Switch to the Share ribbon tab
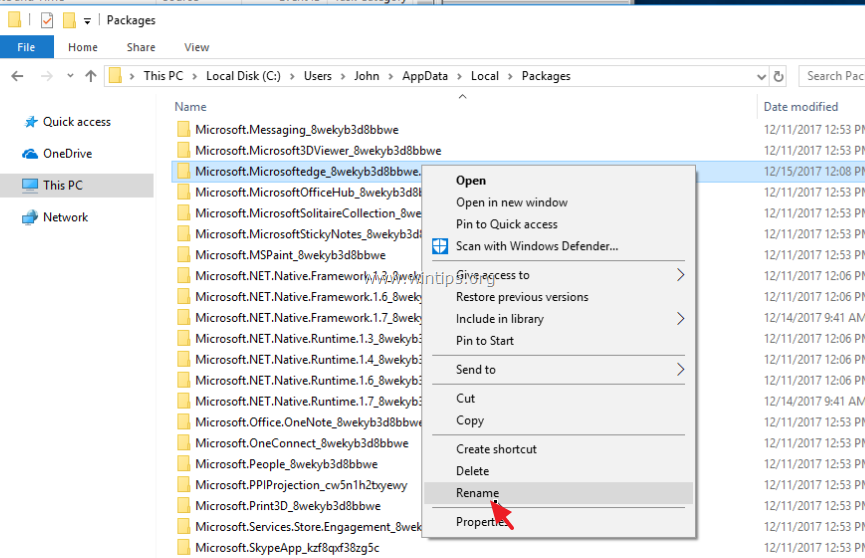This screenshot has width=865, height=558. click(x=141, y=47)
